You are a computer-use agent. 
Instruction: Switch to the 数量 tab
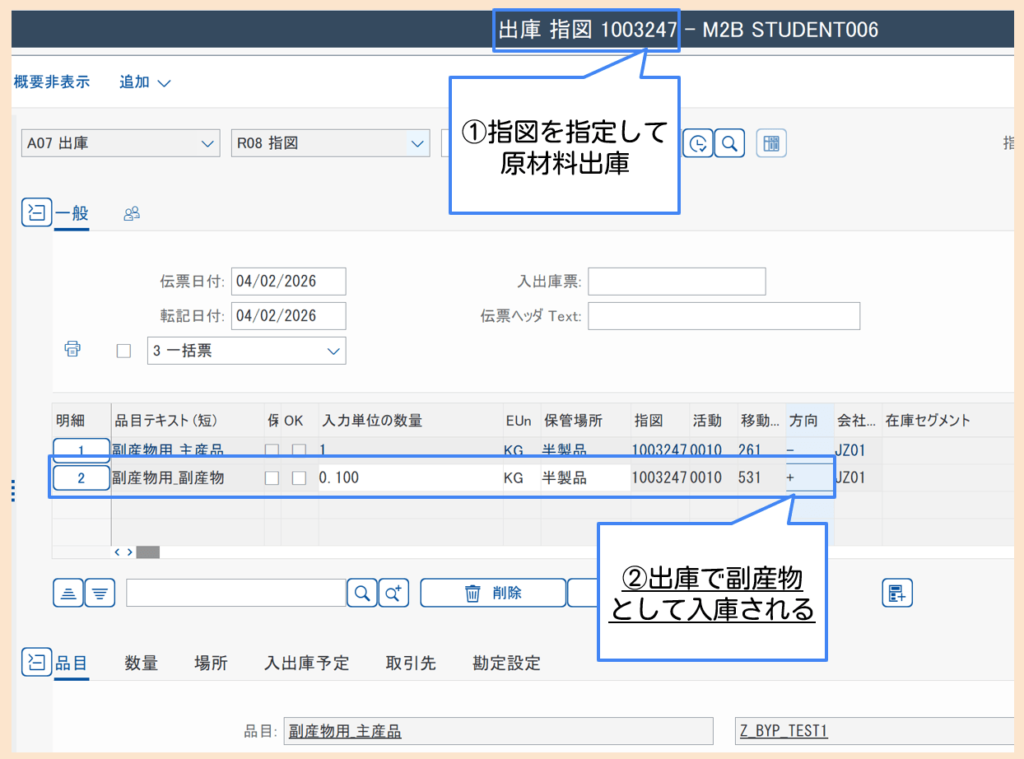coord(141,662)
